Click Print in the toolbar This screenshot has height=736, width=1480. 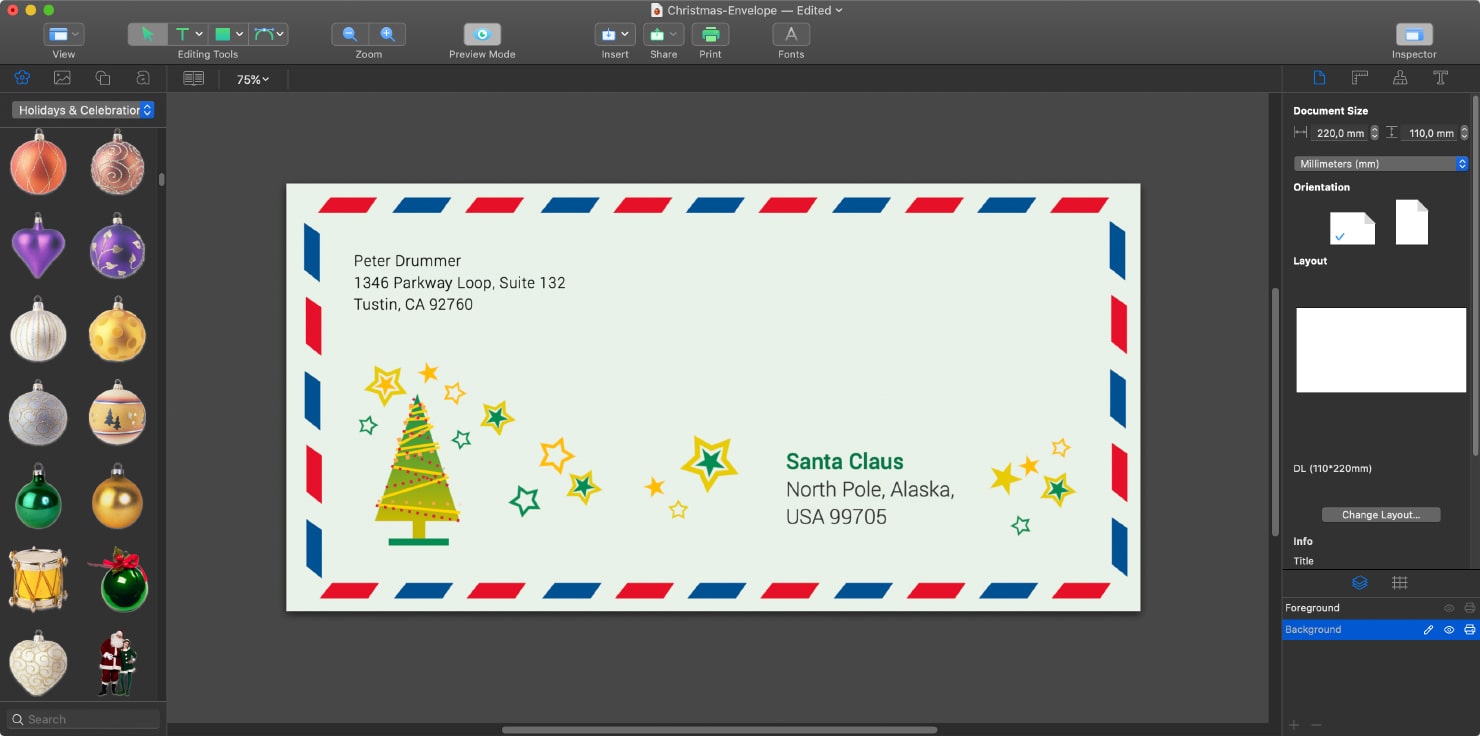pyautogui.click(x=710, y=33)
